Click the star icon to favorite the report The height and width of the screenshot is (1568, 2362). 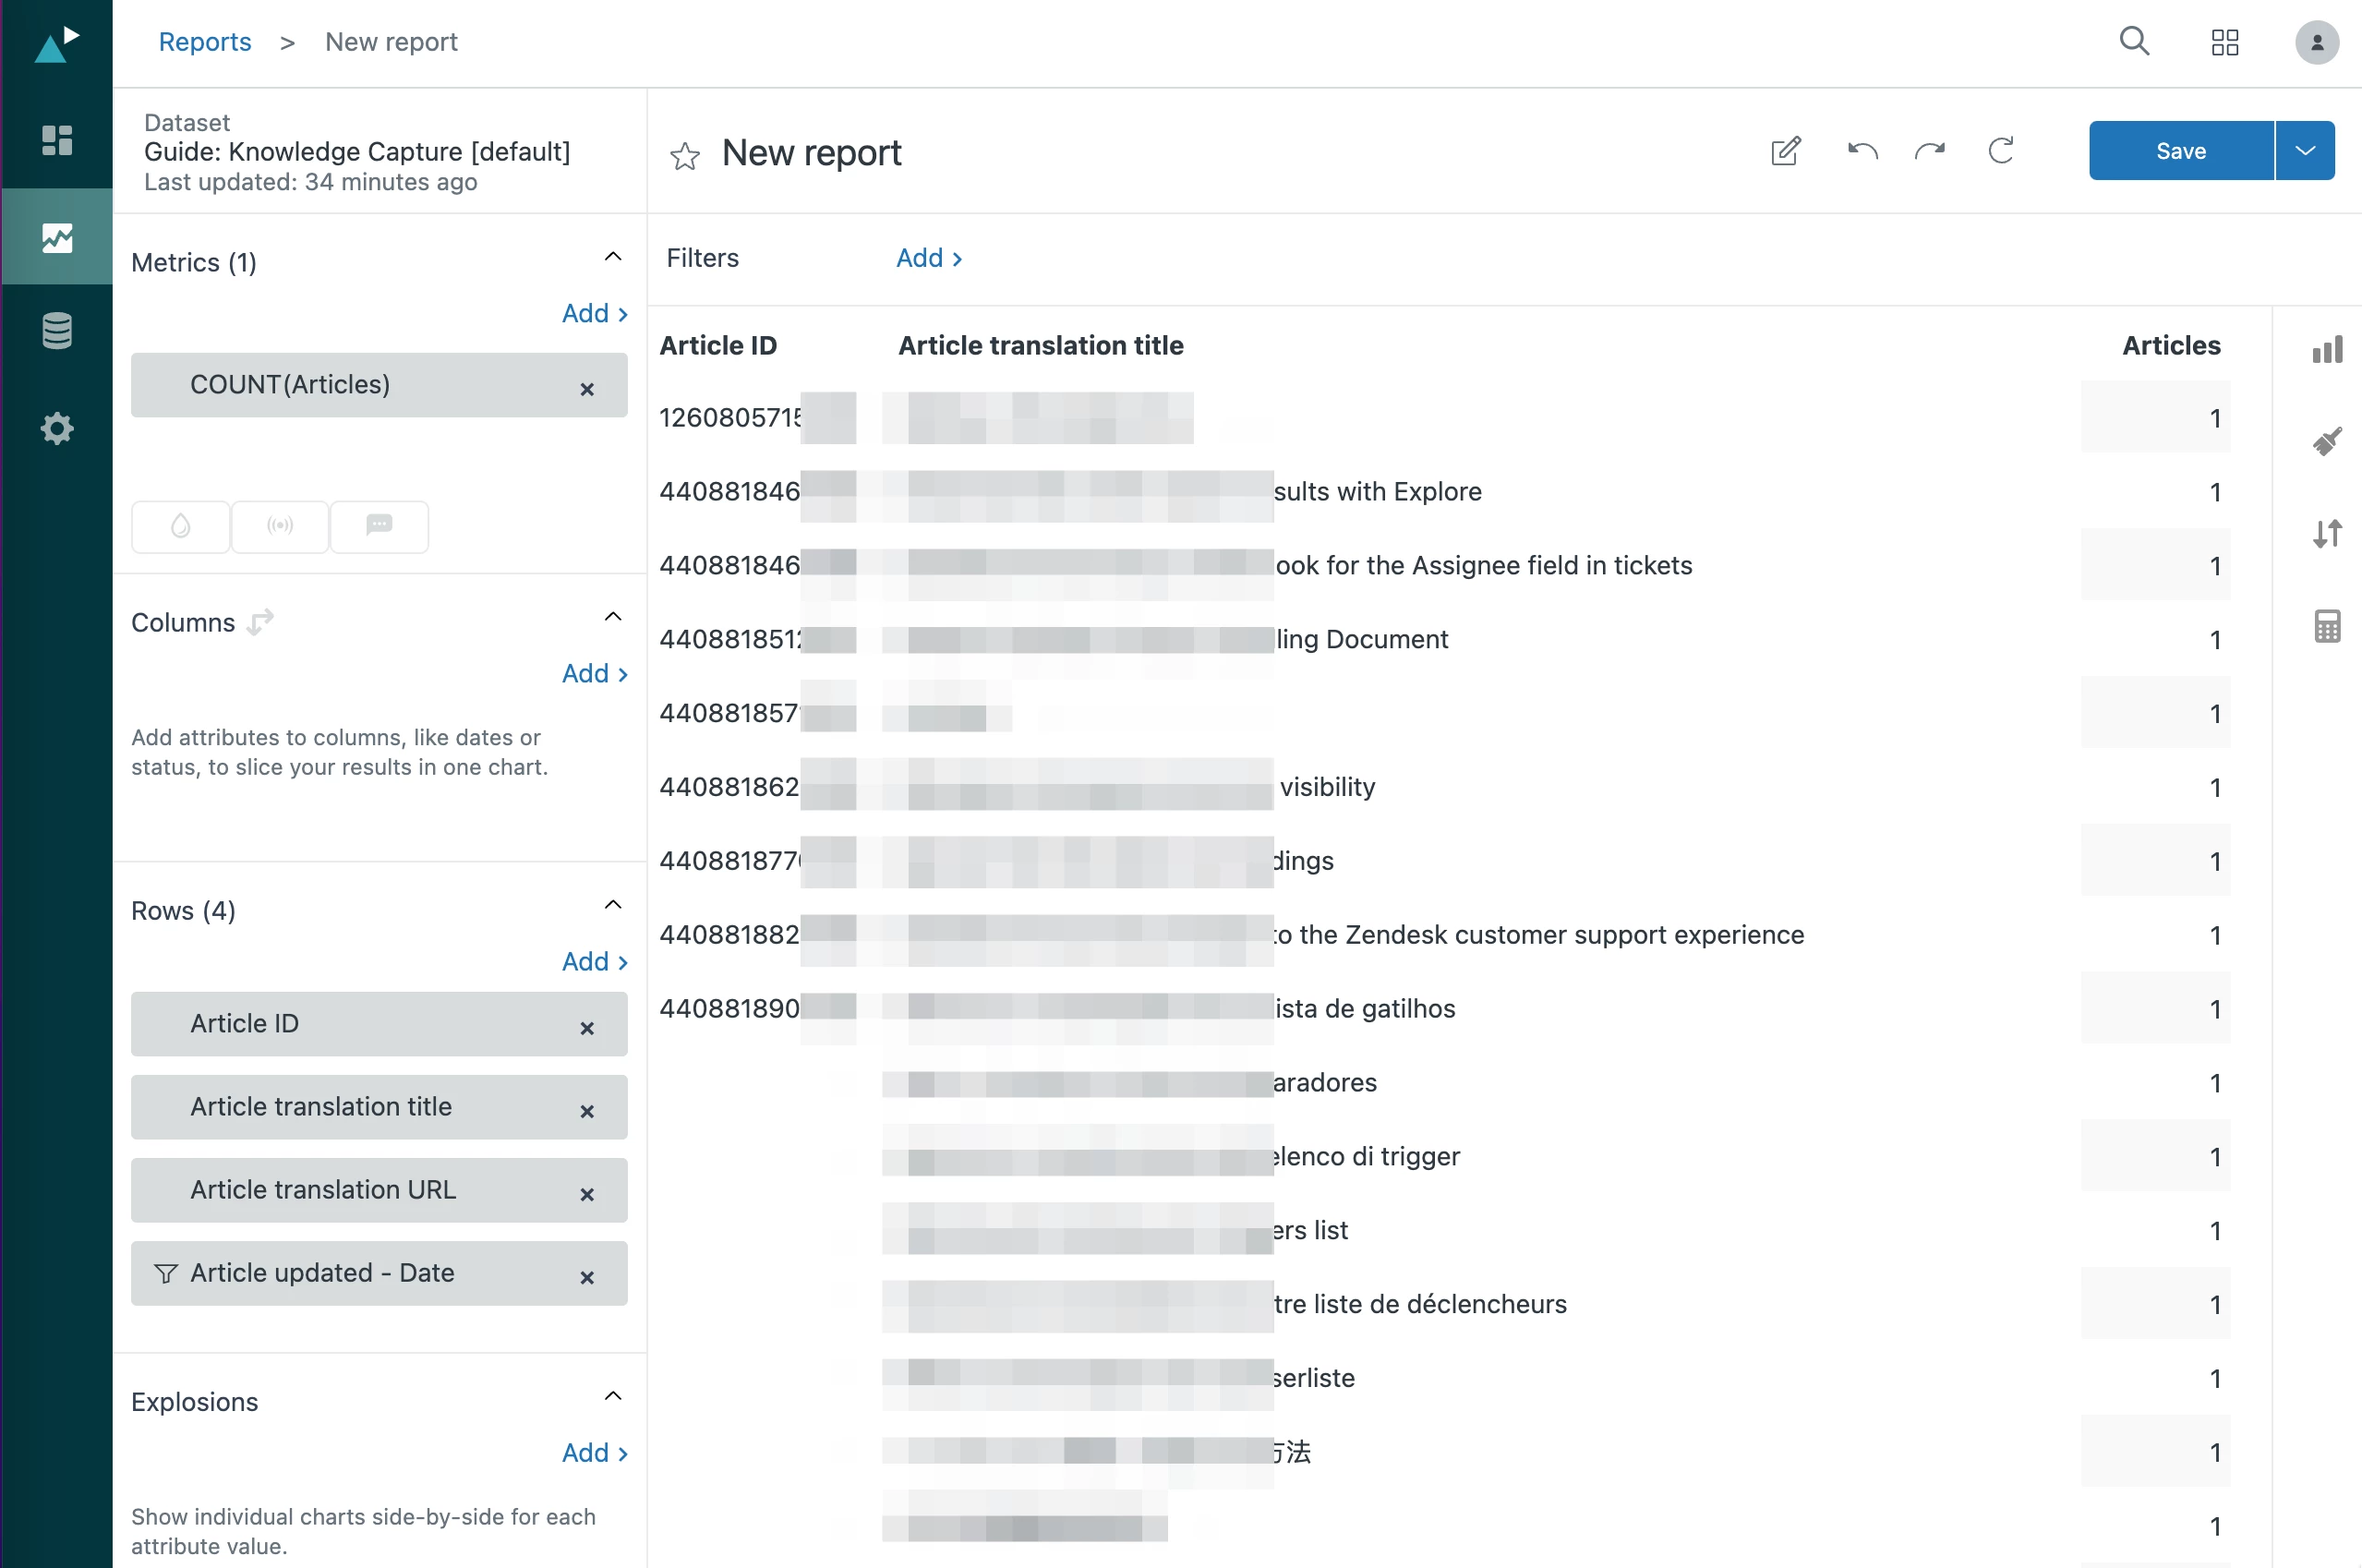(684, 155)
